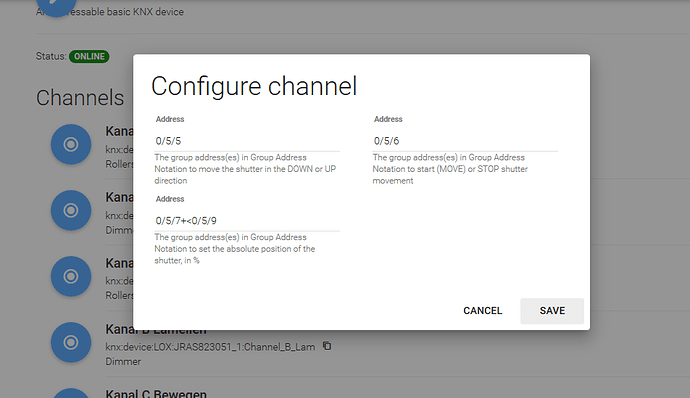The height and width of the screenshot is (398, 690).
Task: Click the DOWN or UP direction description text
Action: click(245, 169)
